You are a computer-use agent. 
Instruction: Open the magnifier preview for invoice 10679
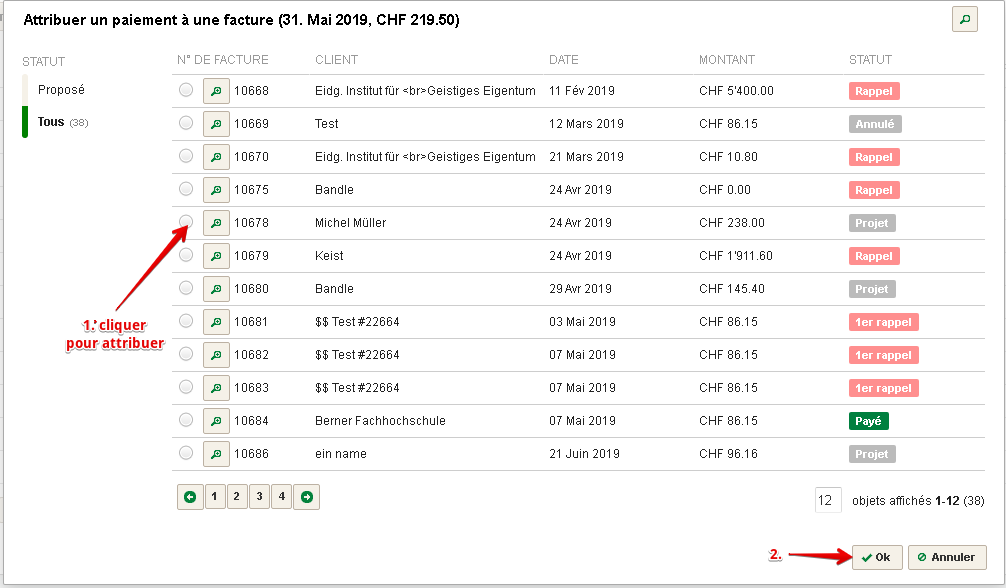click(x=216, y=255)
